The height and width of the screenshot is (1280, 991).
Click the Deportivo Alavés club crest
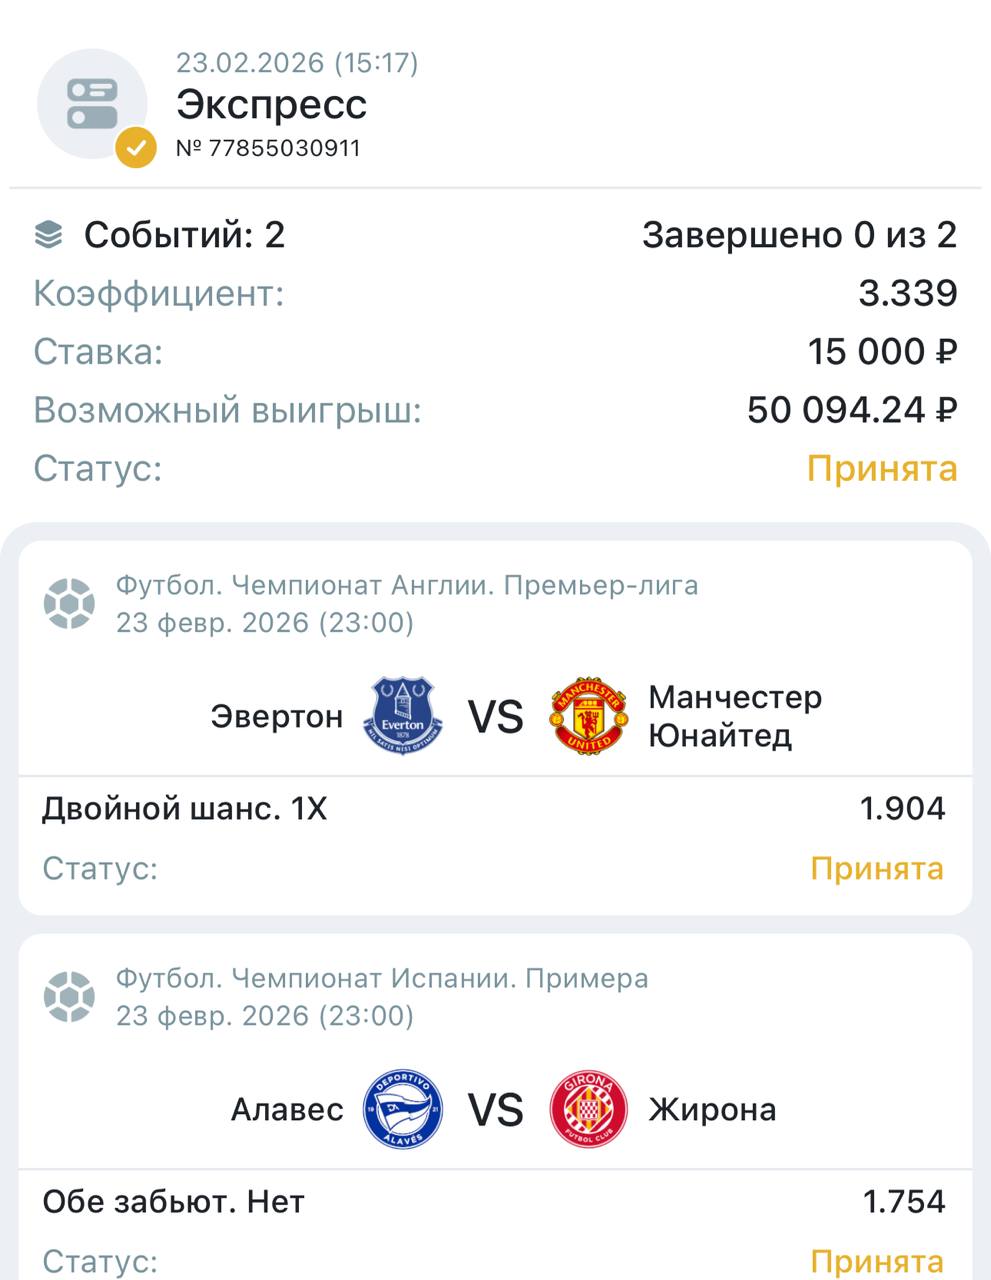pos(404,1109)
